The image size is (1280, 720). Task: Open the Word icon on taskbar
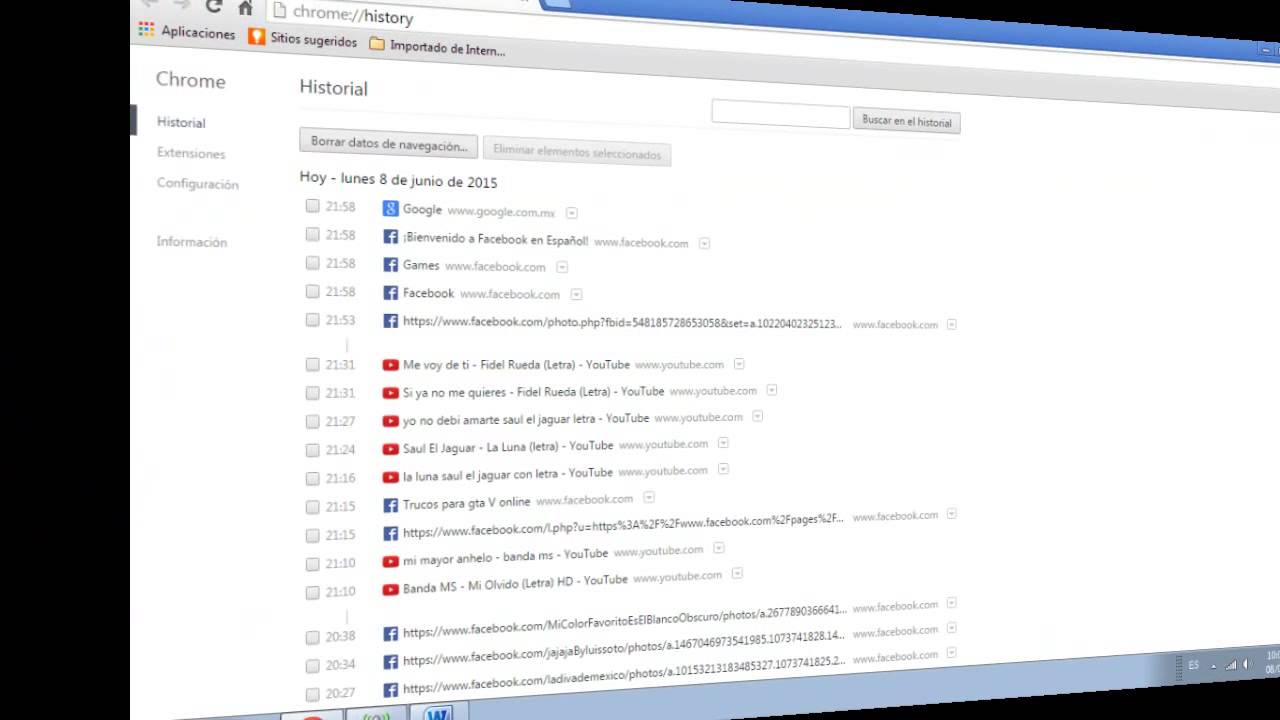[437, 714]
